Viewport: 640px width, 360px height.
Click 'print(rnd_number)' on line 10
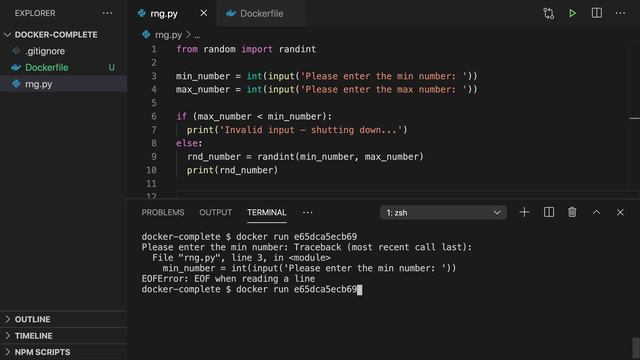point(232,170)
